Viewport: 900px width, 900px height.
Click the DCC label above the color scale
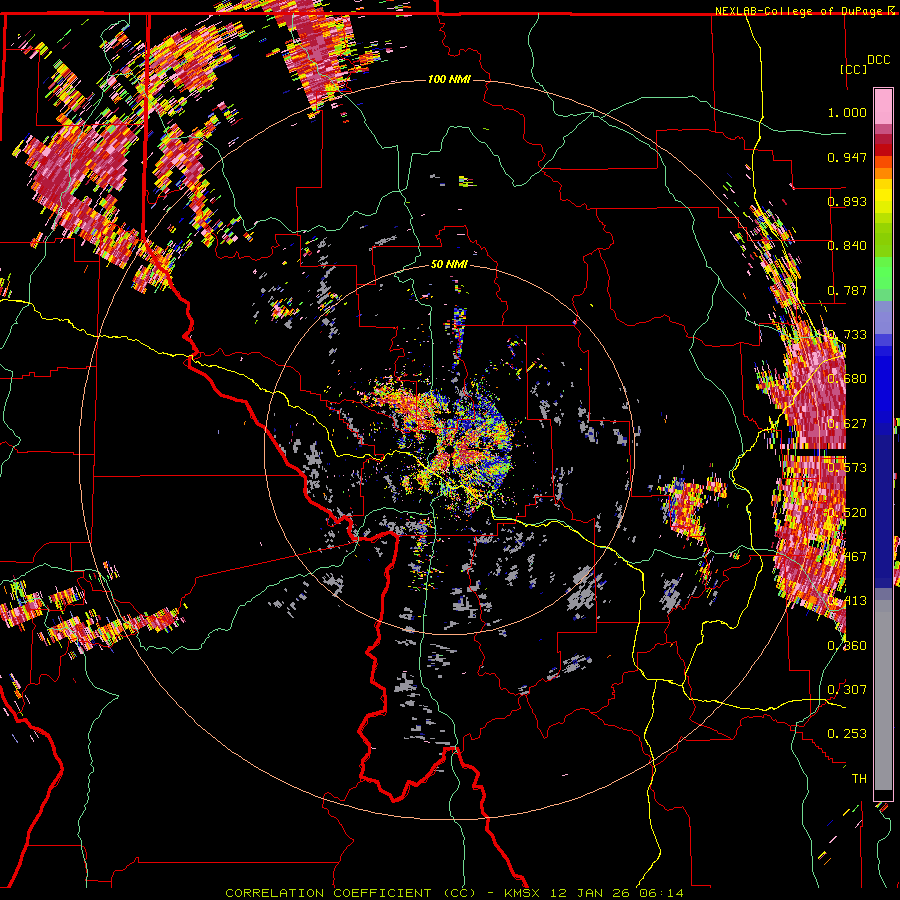878,60
